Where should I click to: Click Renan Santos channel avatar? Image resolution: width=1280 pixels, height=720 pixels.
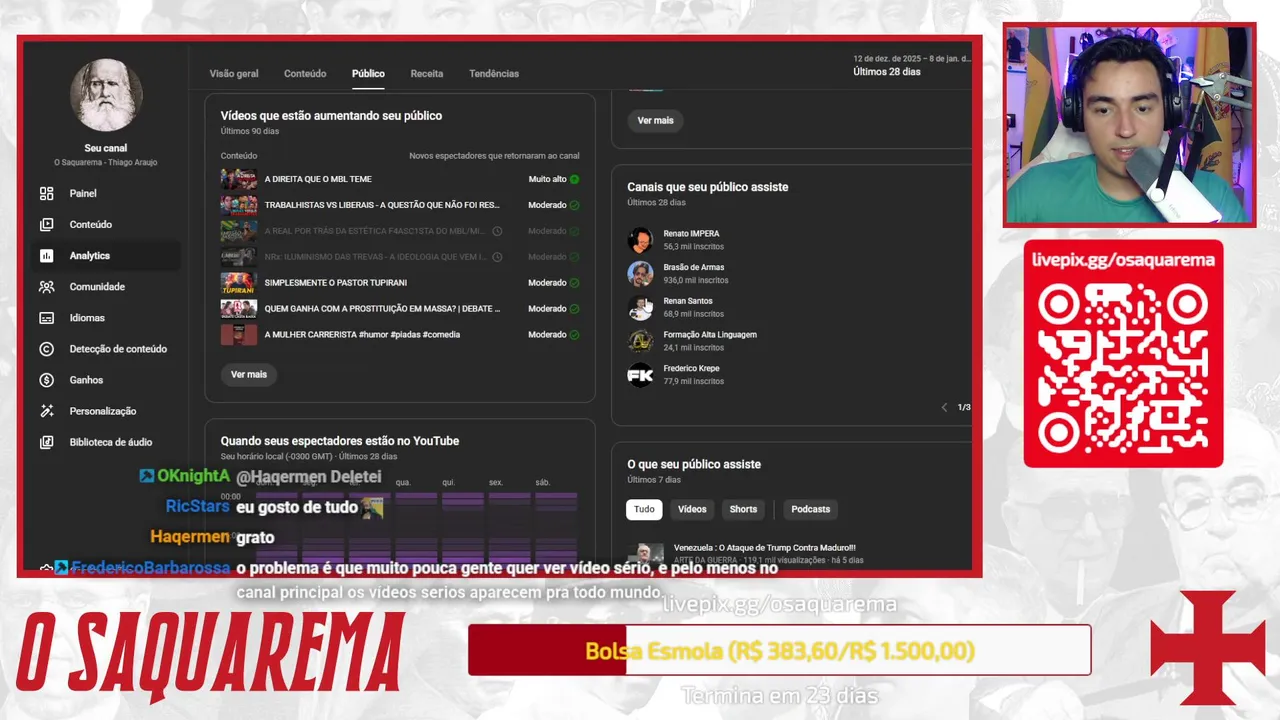[x=640, y=307]
